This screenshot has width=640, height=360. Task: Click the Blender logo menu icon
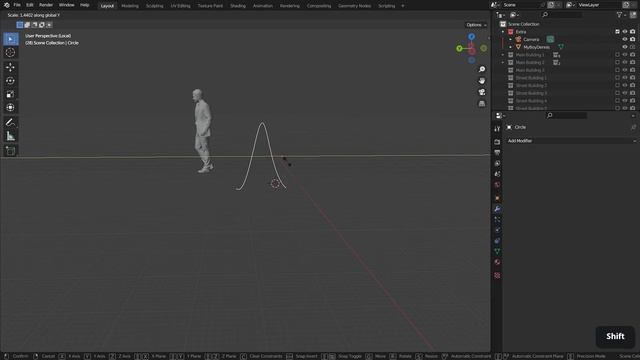(x=6, y=5)
